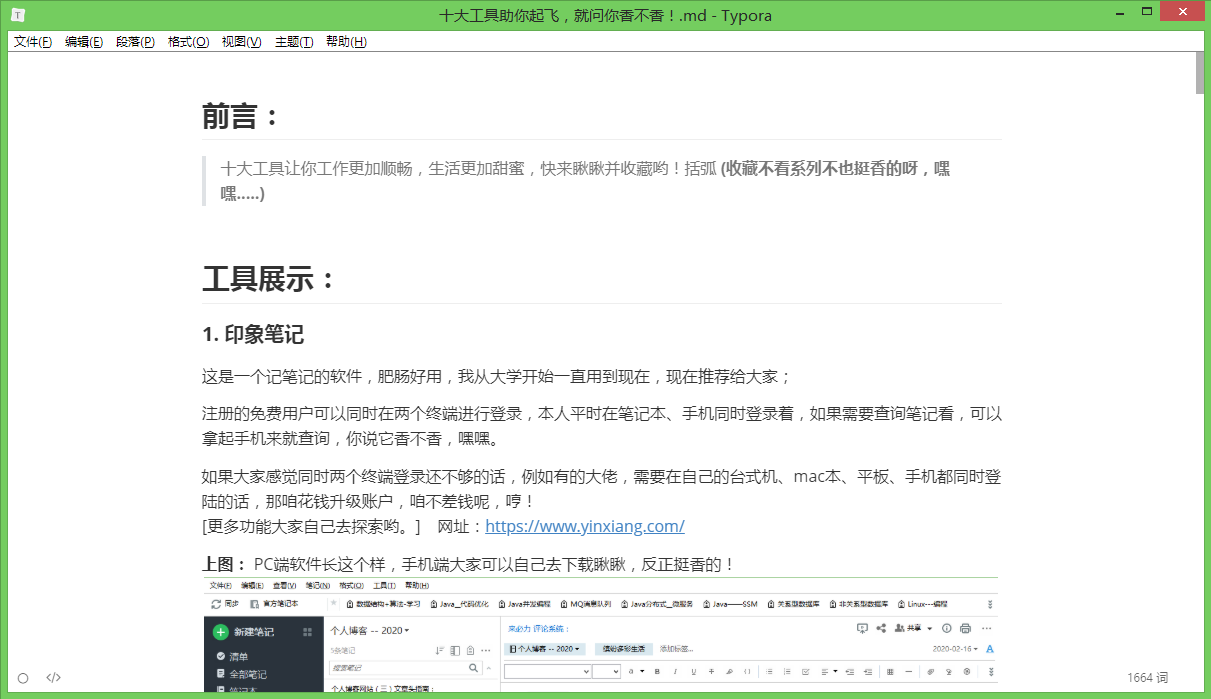Open the 视图(V) menu
The width and height of the screenshot is (1211, 699).
click(x=241, y=42)
